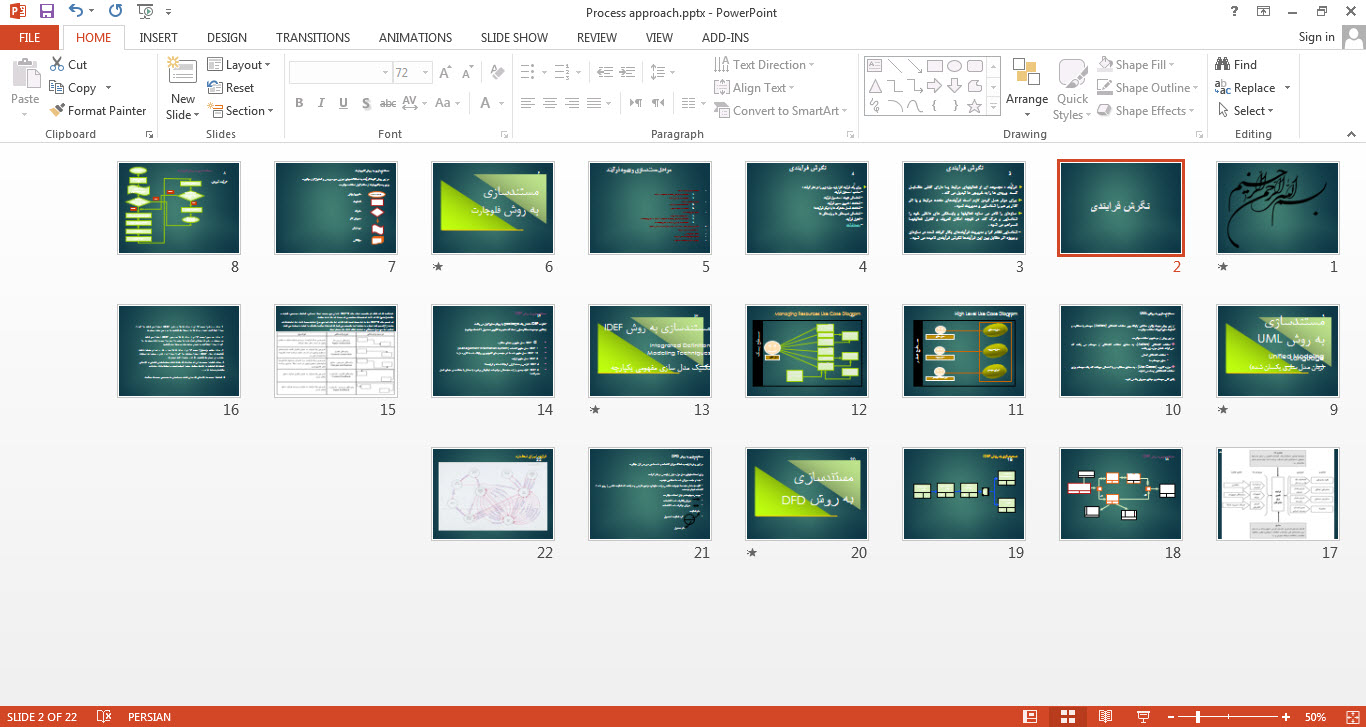Activate the Format Painter brush
Image resolution: width=1366 pixels, height=727 pixels.
(x=57, y=111)
